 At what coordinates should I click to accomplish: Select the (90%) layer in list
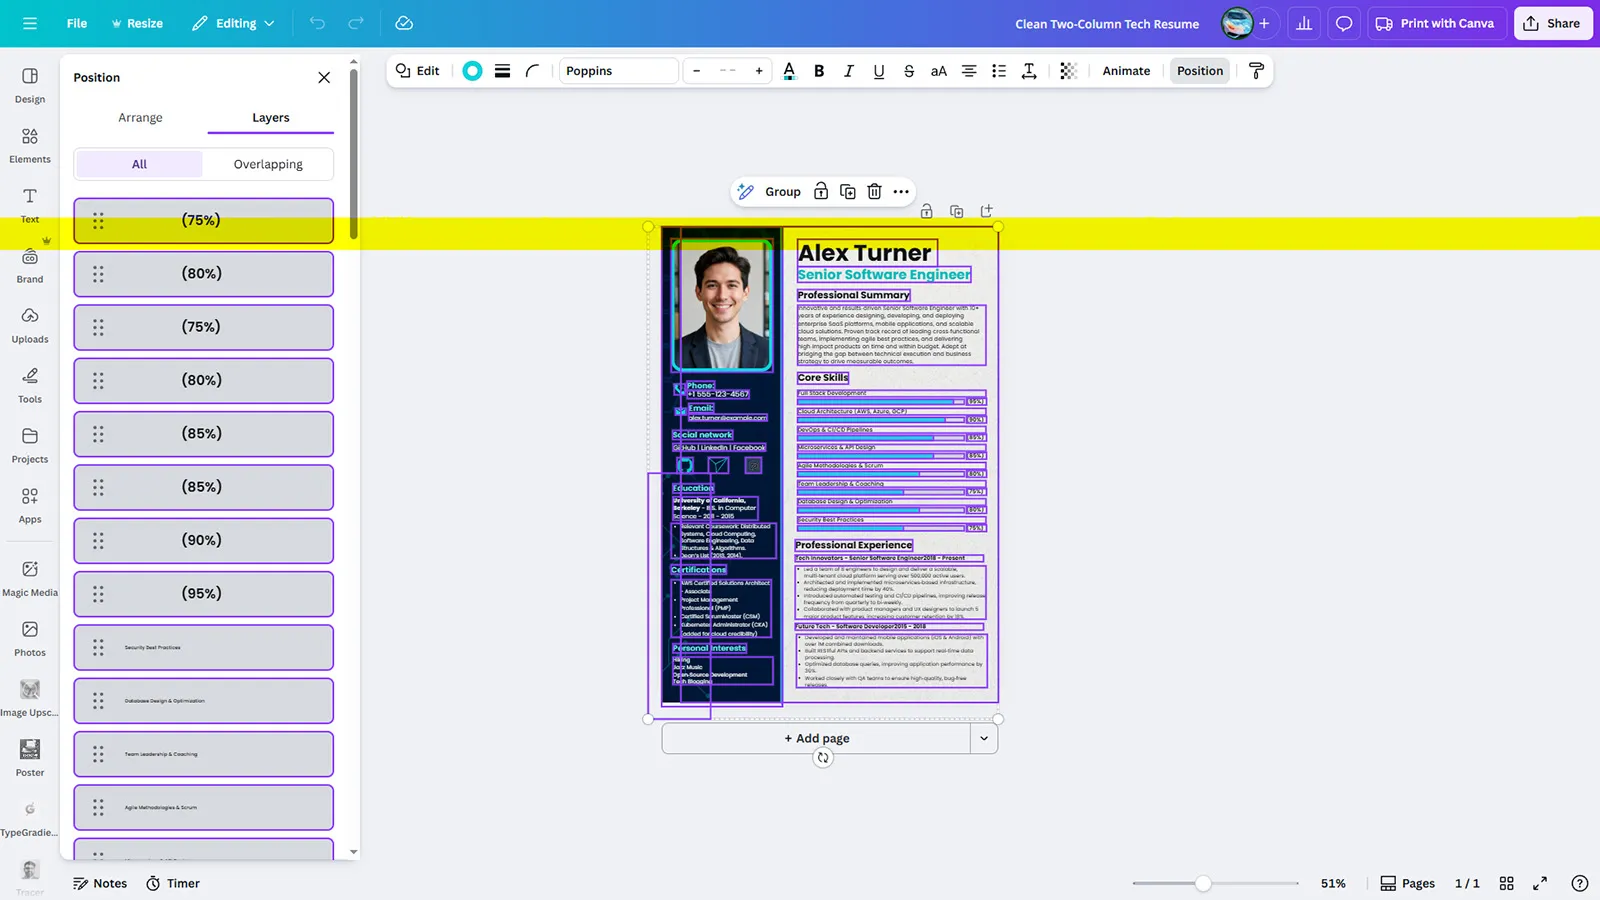click(x=203, y=540)
